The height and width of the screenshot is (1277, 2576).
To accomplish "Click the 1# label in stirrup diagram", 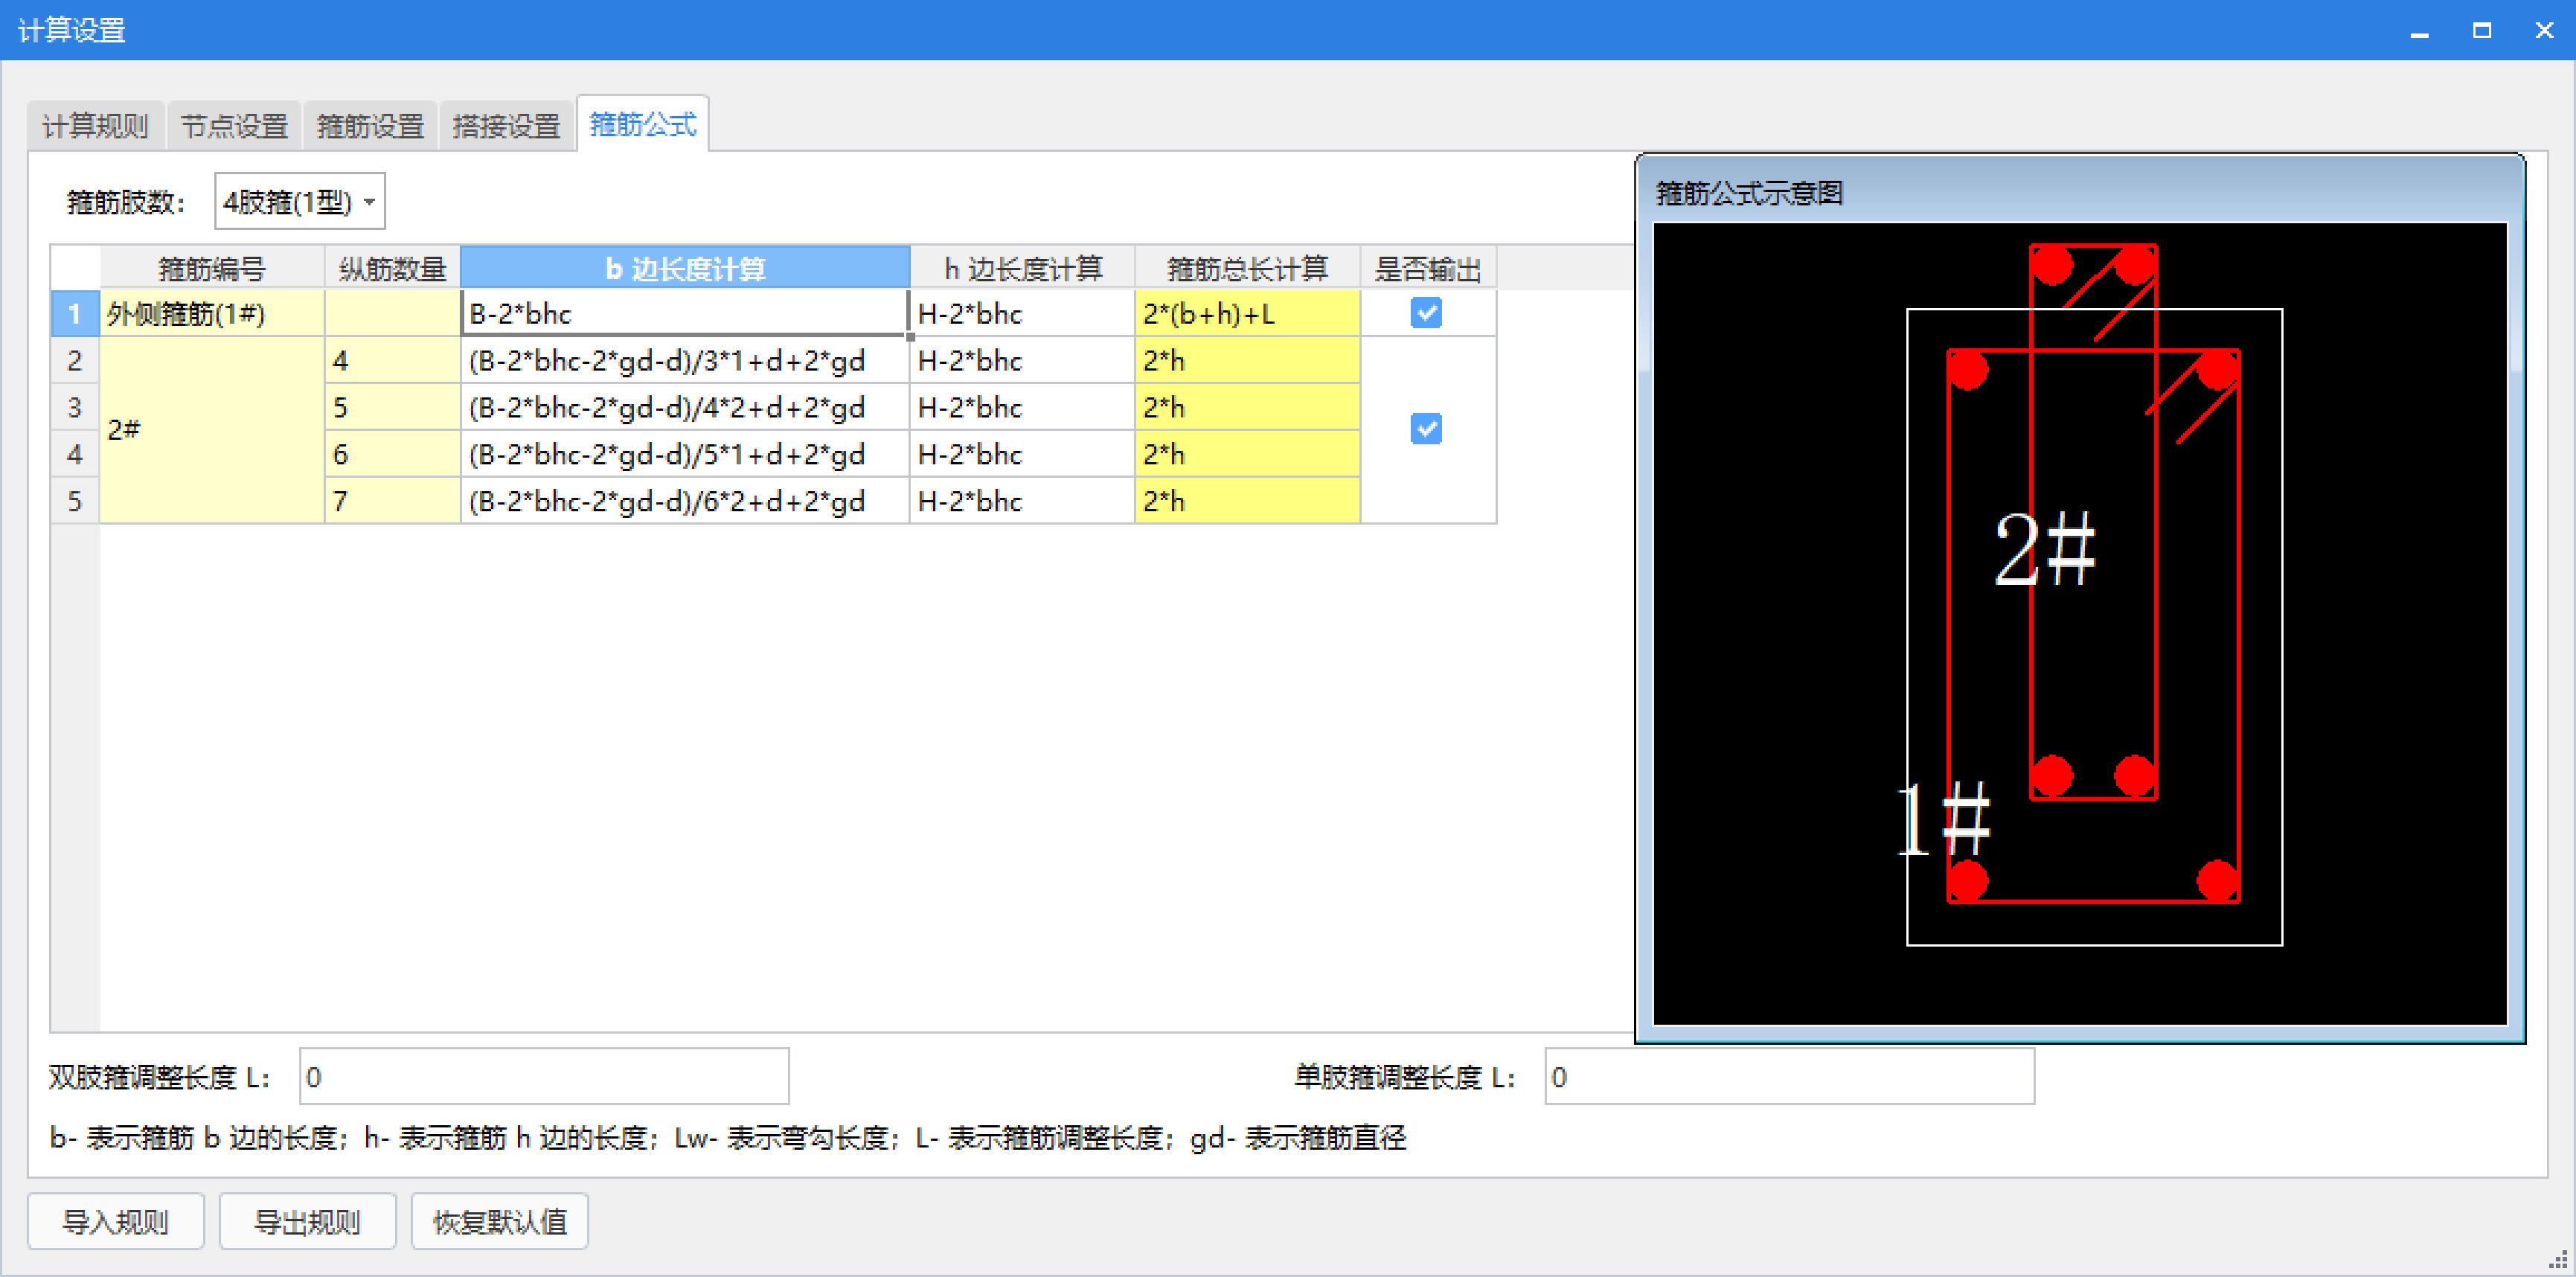I will click(x=1943, y=820).
